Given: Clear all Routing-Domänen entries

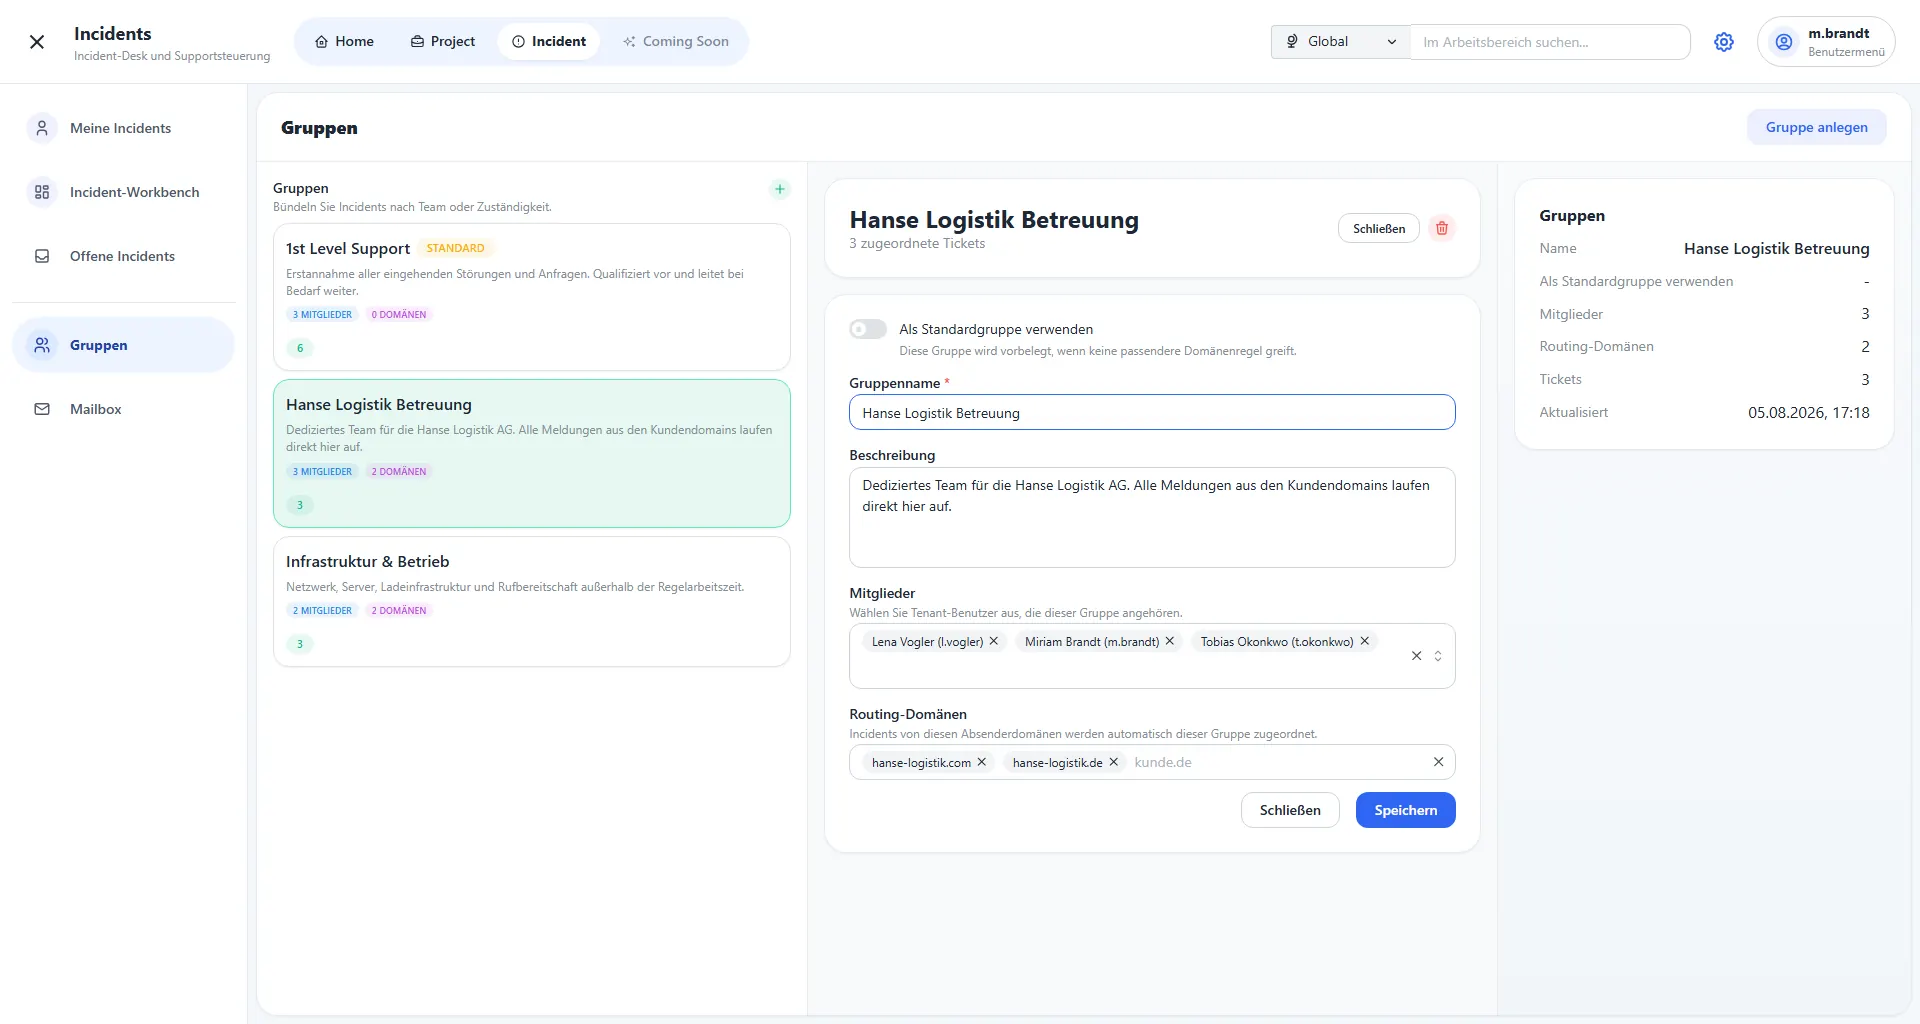Looking at the screenshot, I should pyautogui.click(x=1438, y=762).
